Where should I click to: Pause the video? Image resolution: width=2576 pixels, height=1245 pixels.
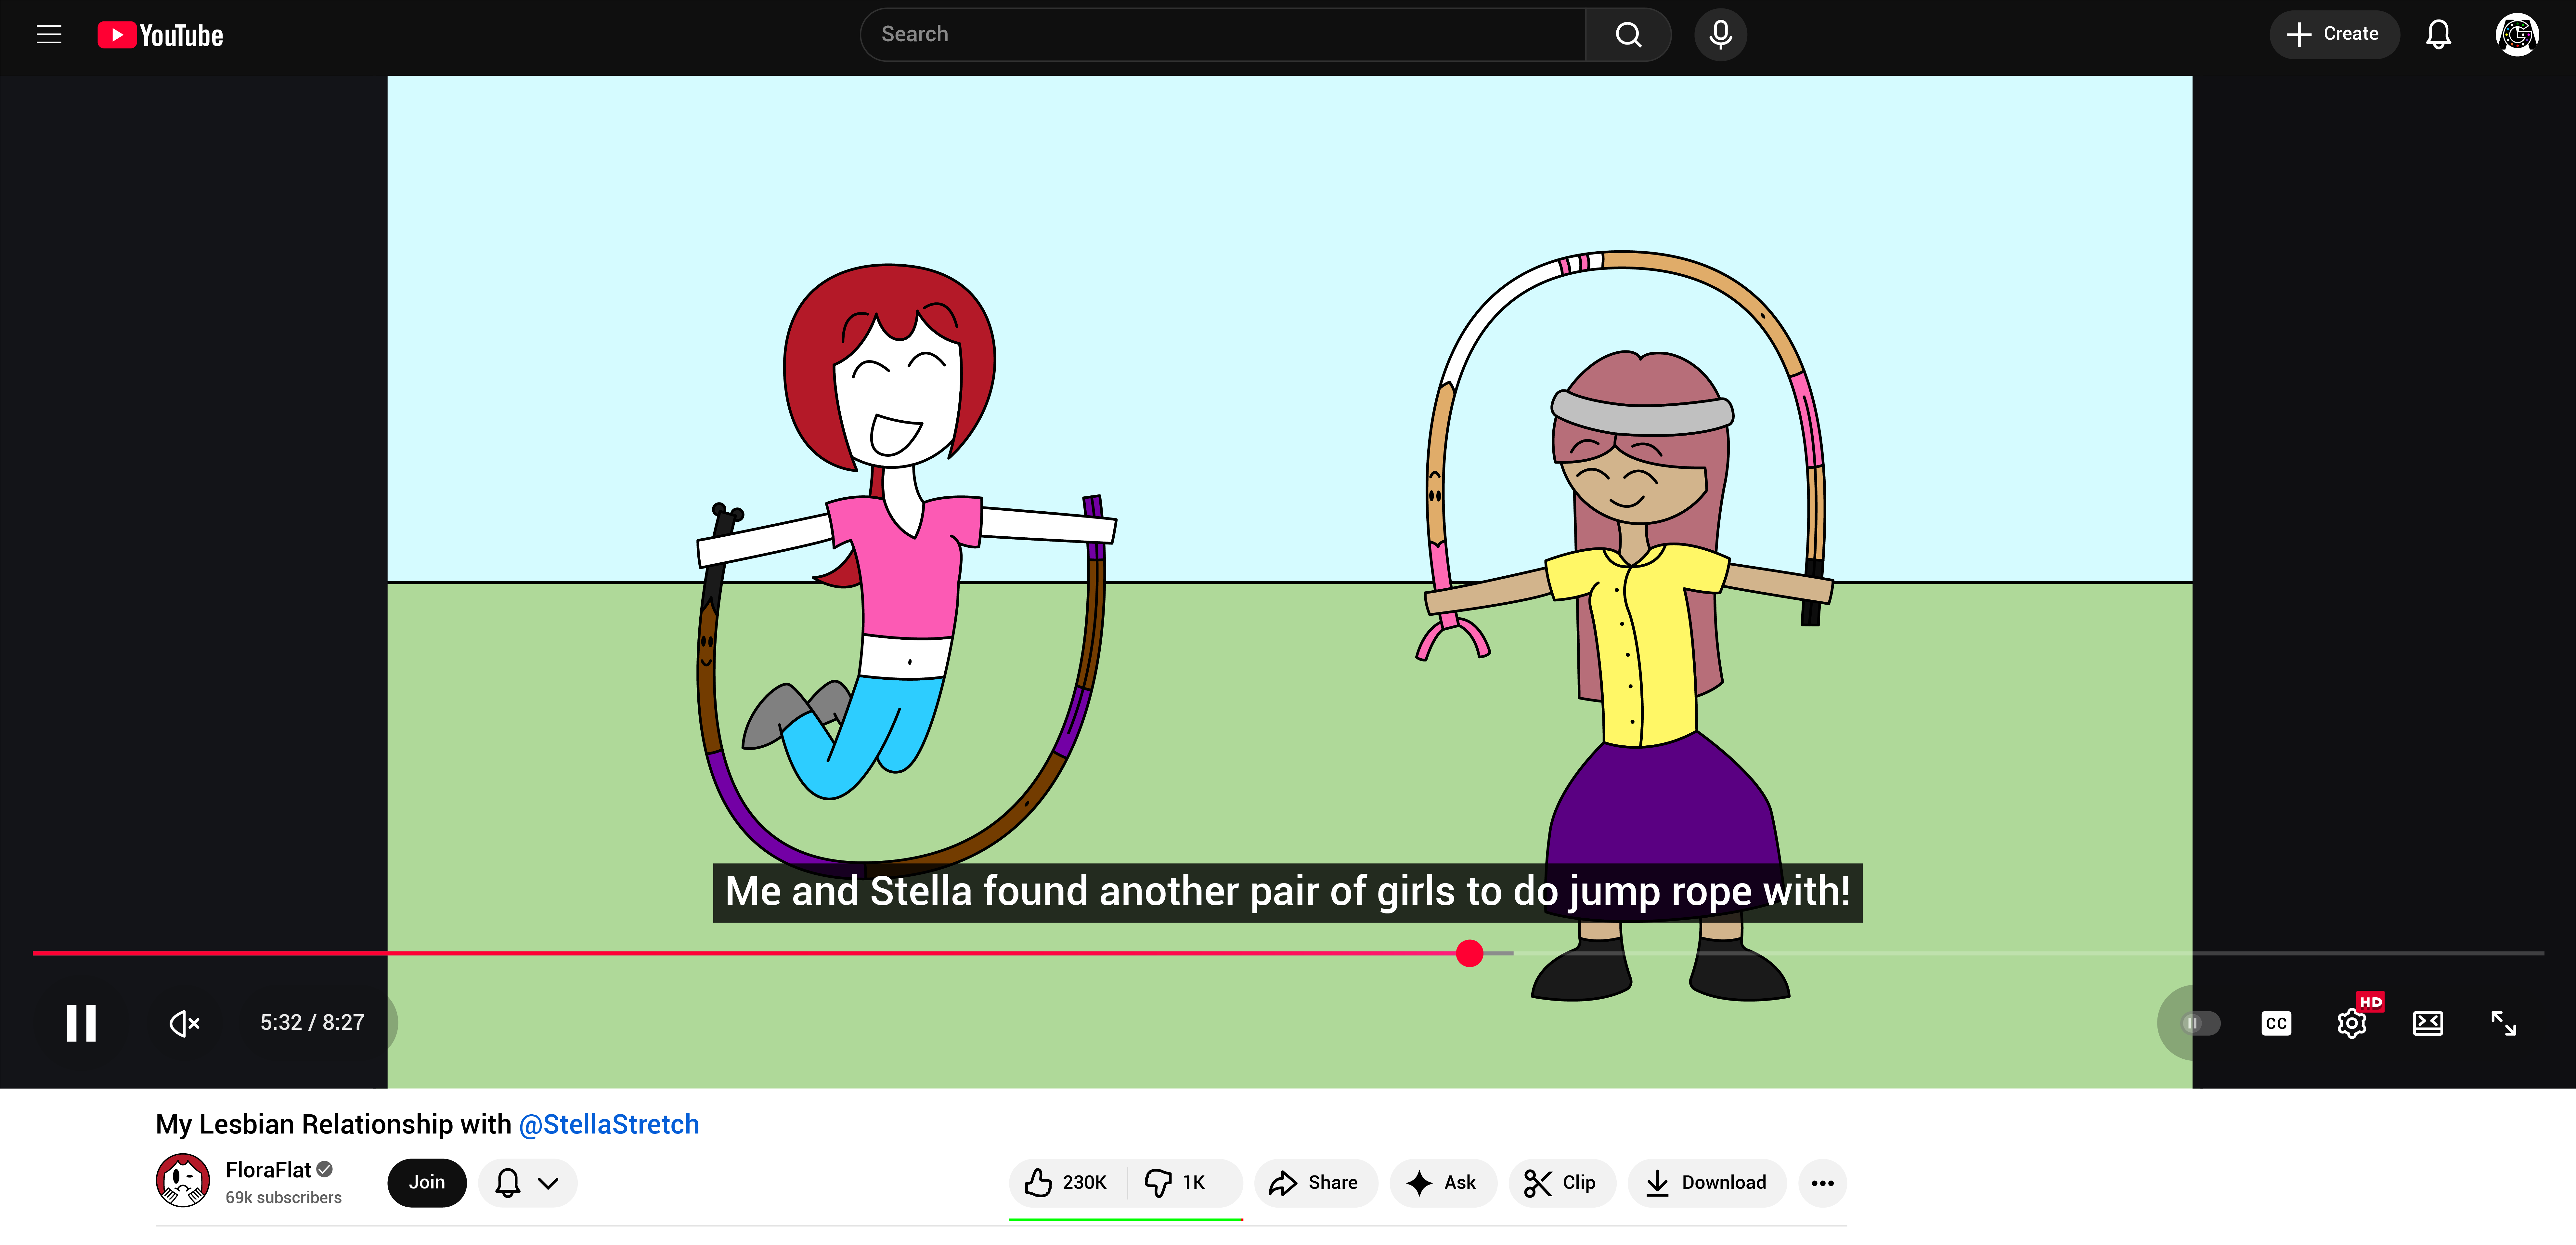pyautogui.click(x=81, y=1023)
